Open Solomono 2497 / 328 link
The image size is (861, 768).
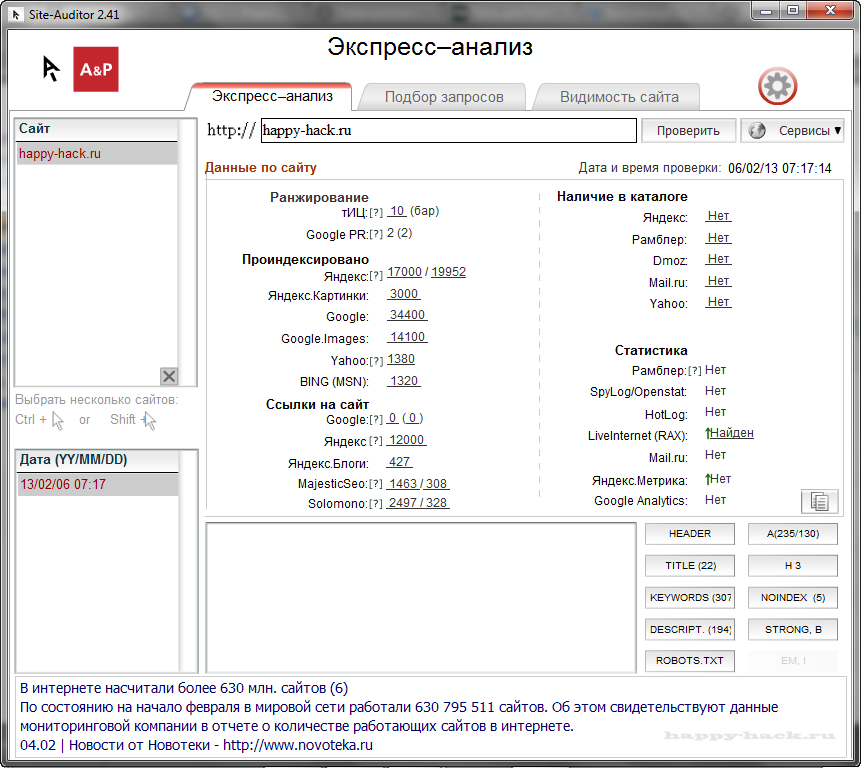[x=418, y=503]
